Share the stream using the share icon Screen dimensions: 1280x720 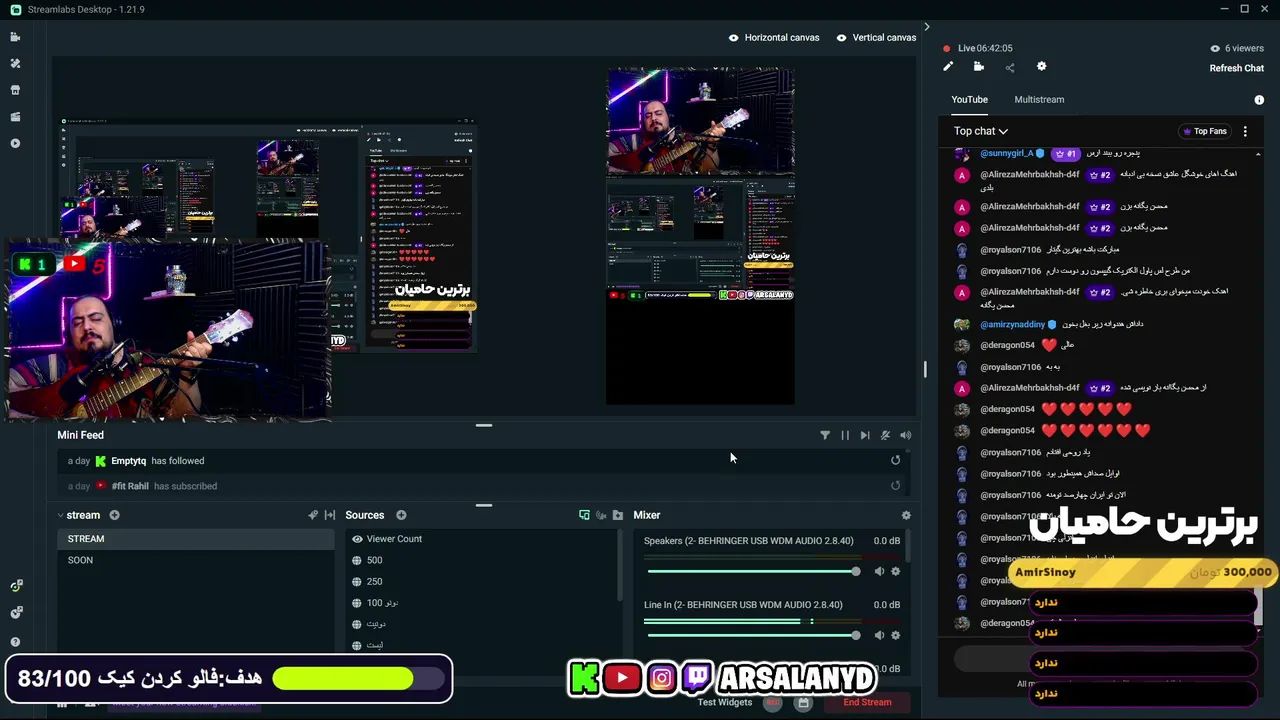pyautogui.click(x=1010, y=67)
